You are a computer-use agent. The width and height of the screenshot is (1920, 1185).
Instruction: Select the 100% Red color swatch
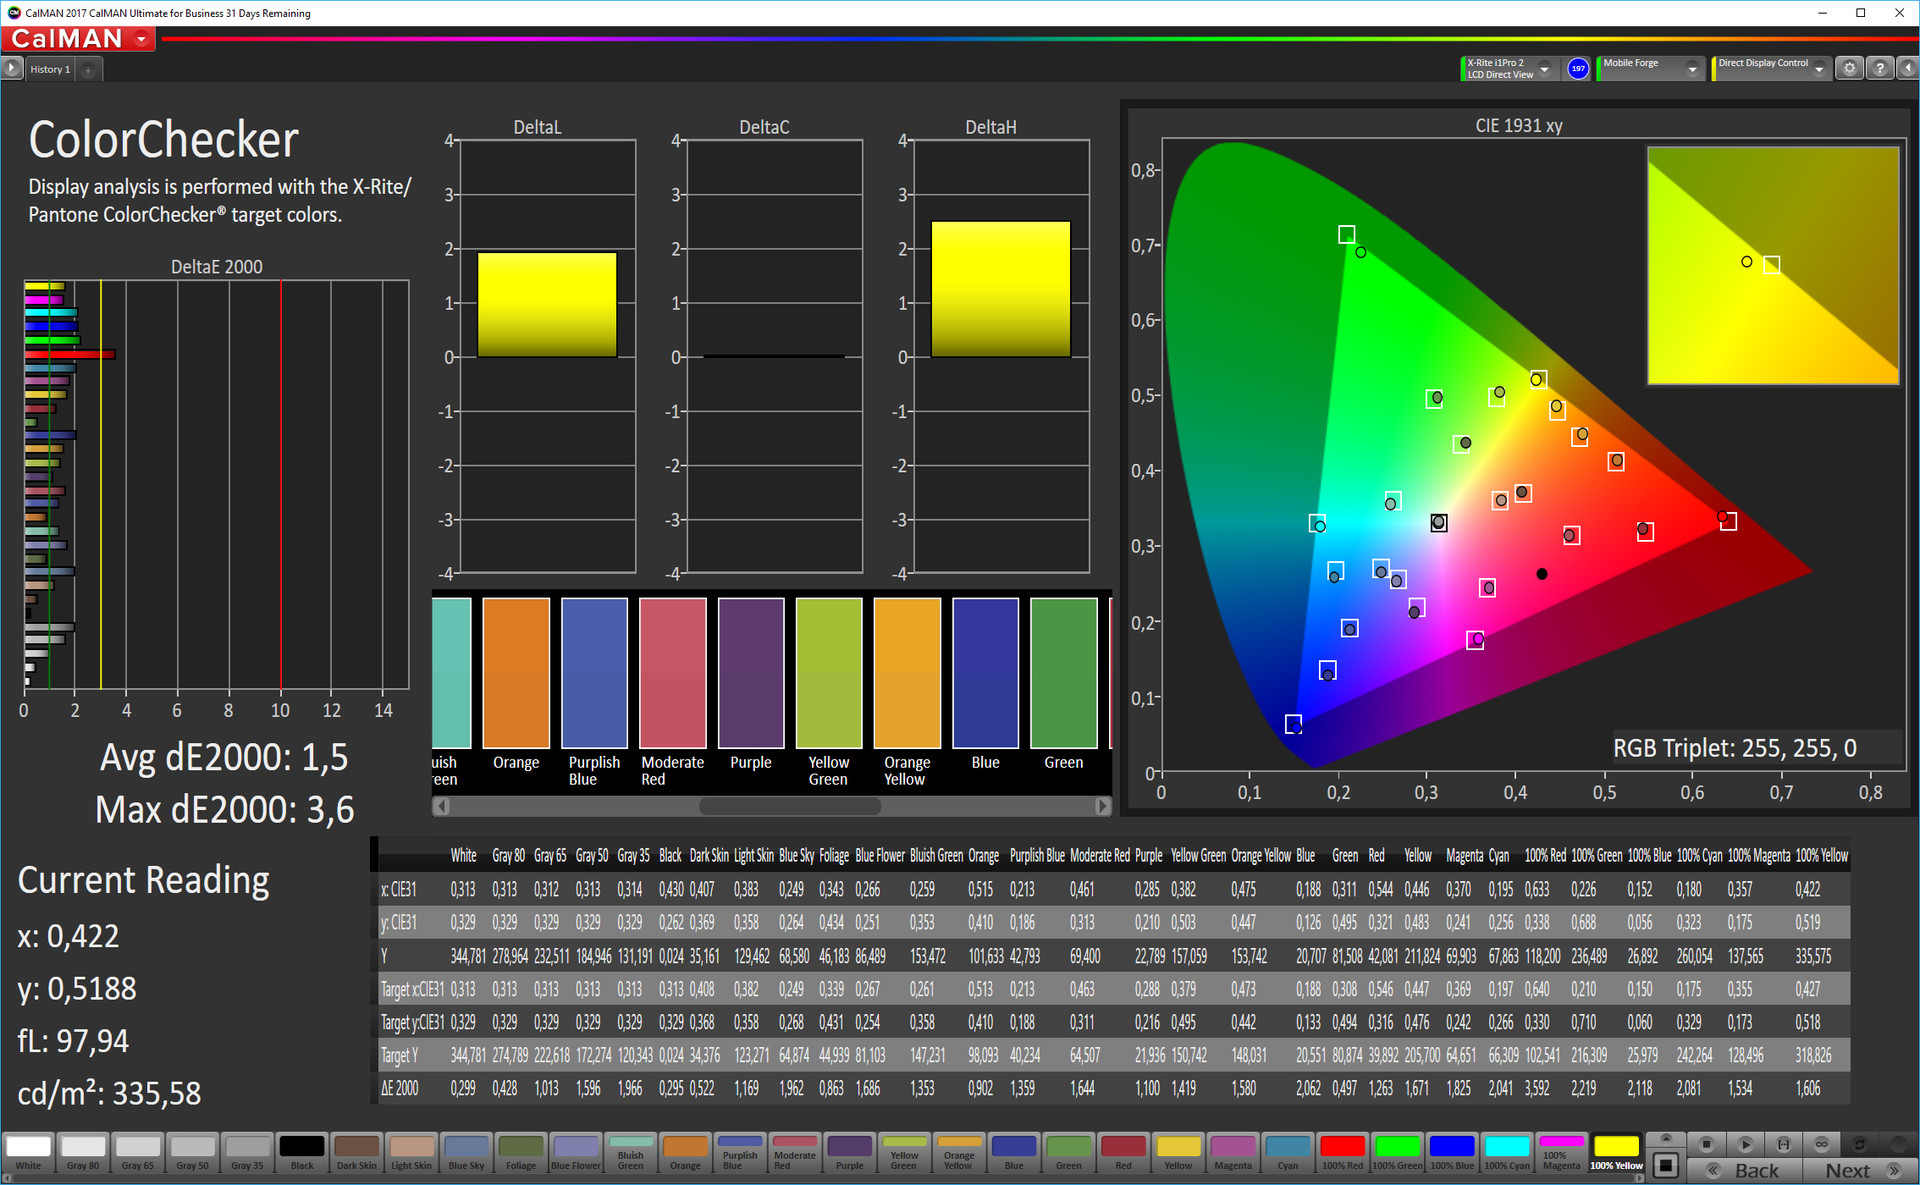(x=1341, y=1151)
